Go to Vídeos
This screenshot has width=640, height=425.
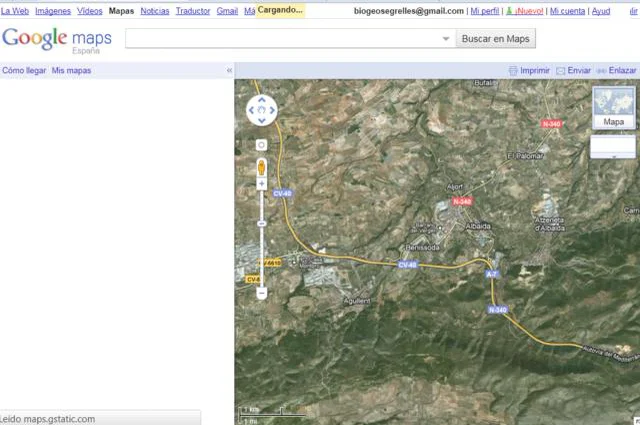pyautogui.click(x=90, y=11)
